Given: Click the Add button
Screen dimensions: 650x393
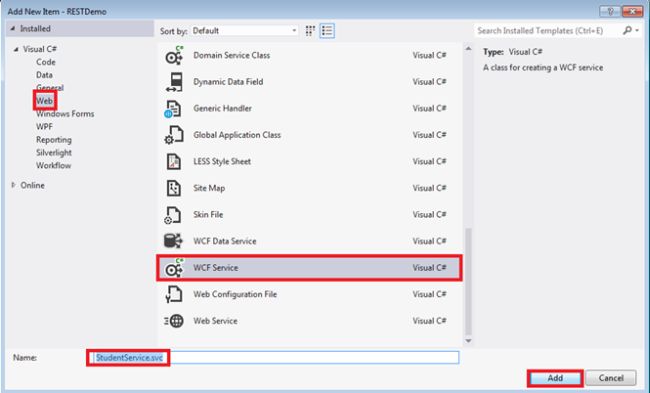Looking at the screenshot, I should click(x=555, y=378).
